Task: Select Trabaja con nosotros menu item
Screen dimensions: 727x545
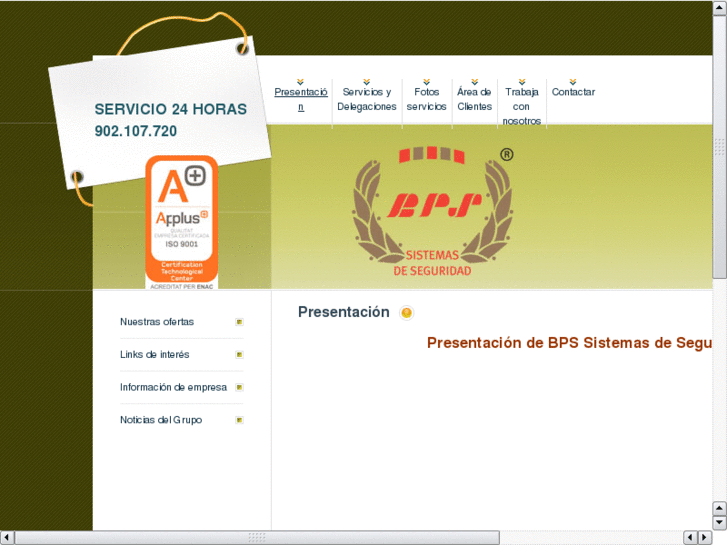Action: (522, 106)
